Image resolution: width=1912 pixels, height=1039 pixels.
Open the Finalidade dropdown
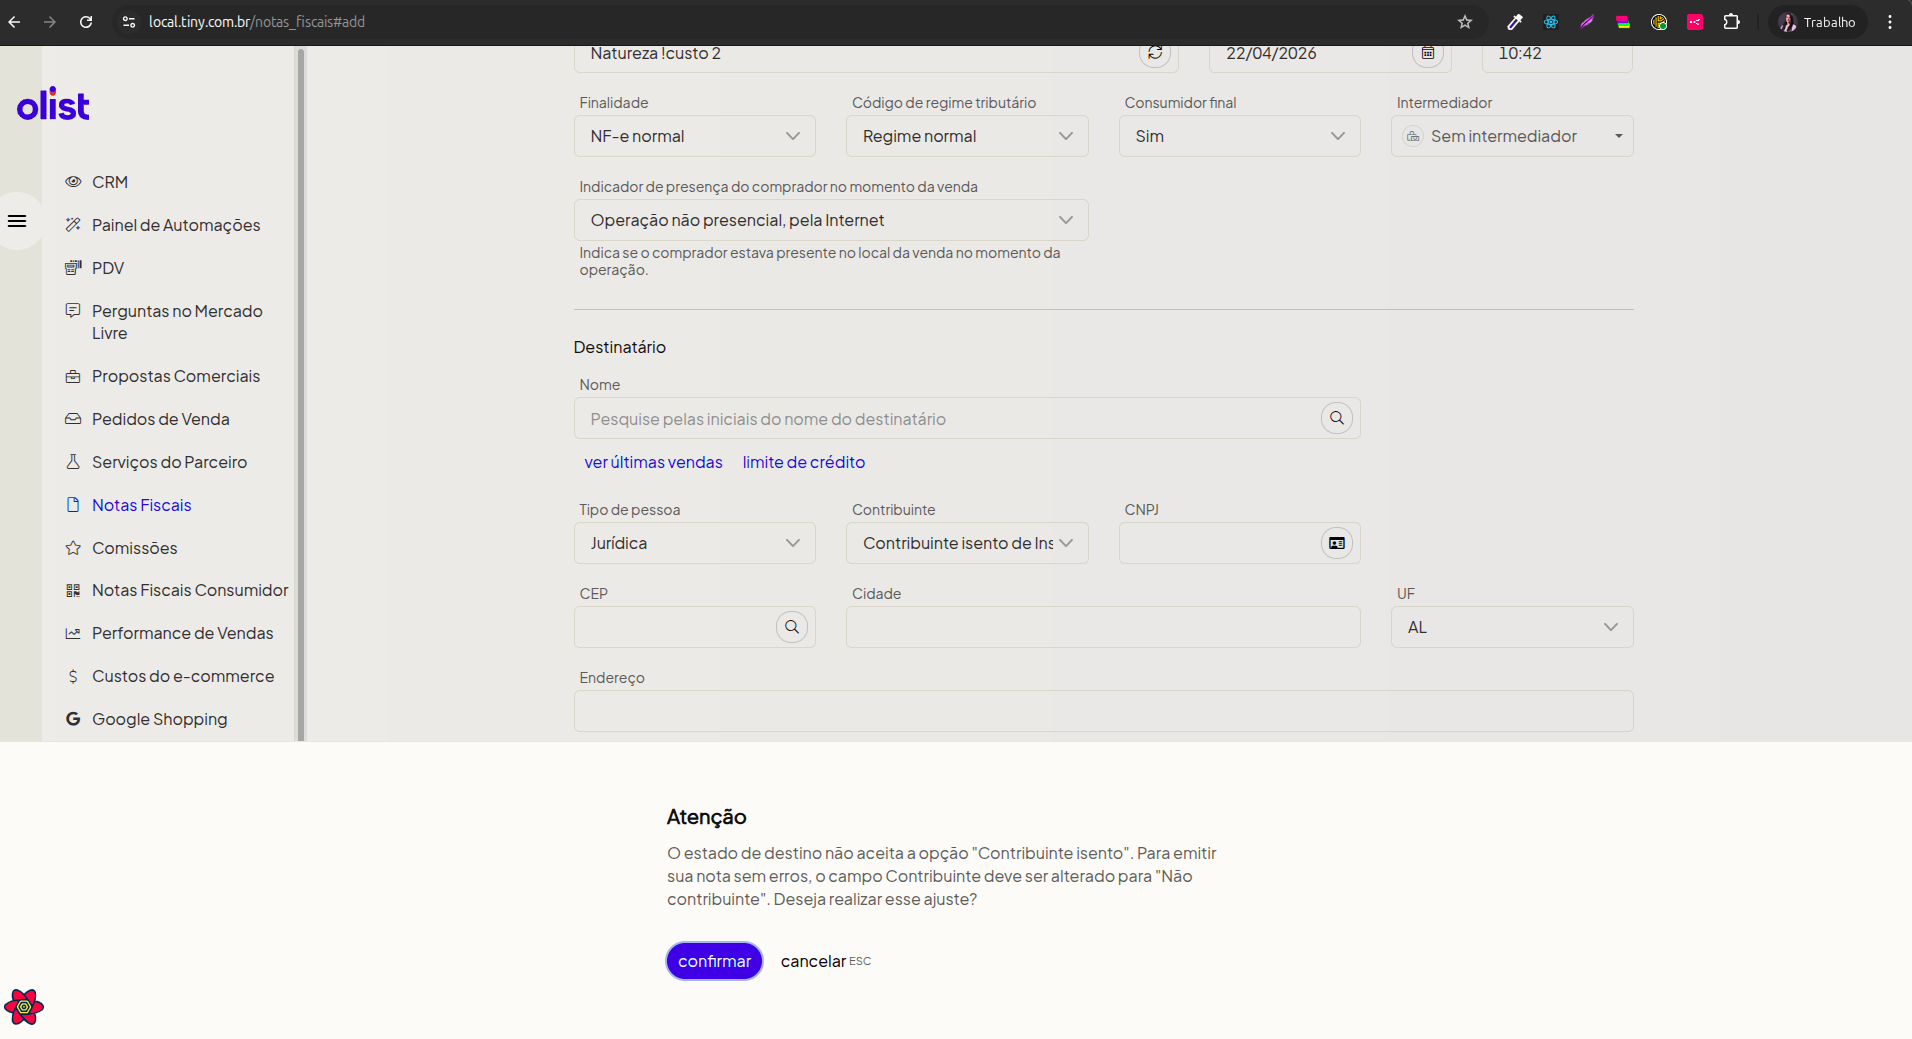(695, 136)
